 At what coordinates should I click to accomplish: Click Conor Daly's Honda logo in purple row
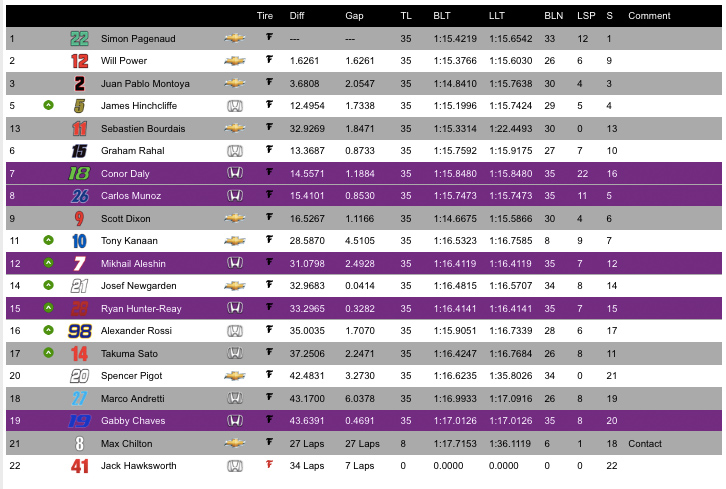tap(235, 173)
